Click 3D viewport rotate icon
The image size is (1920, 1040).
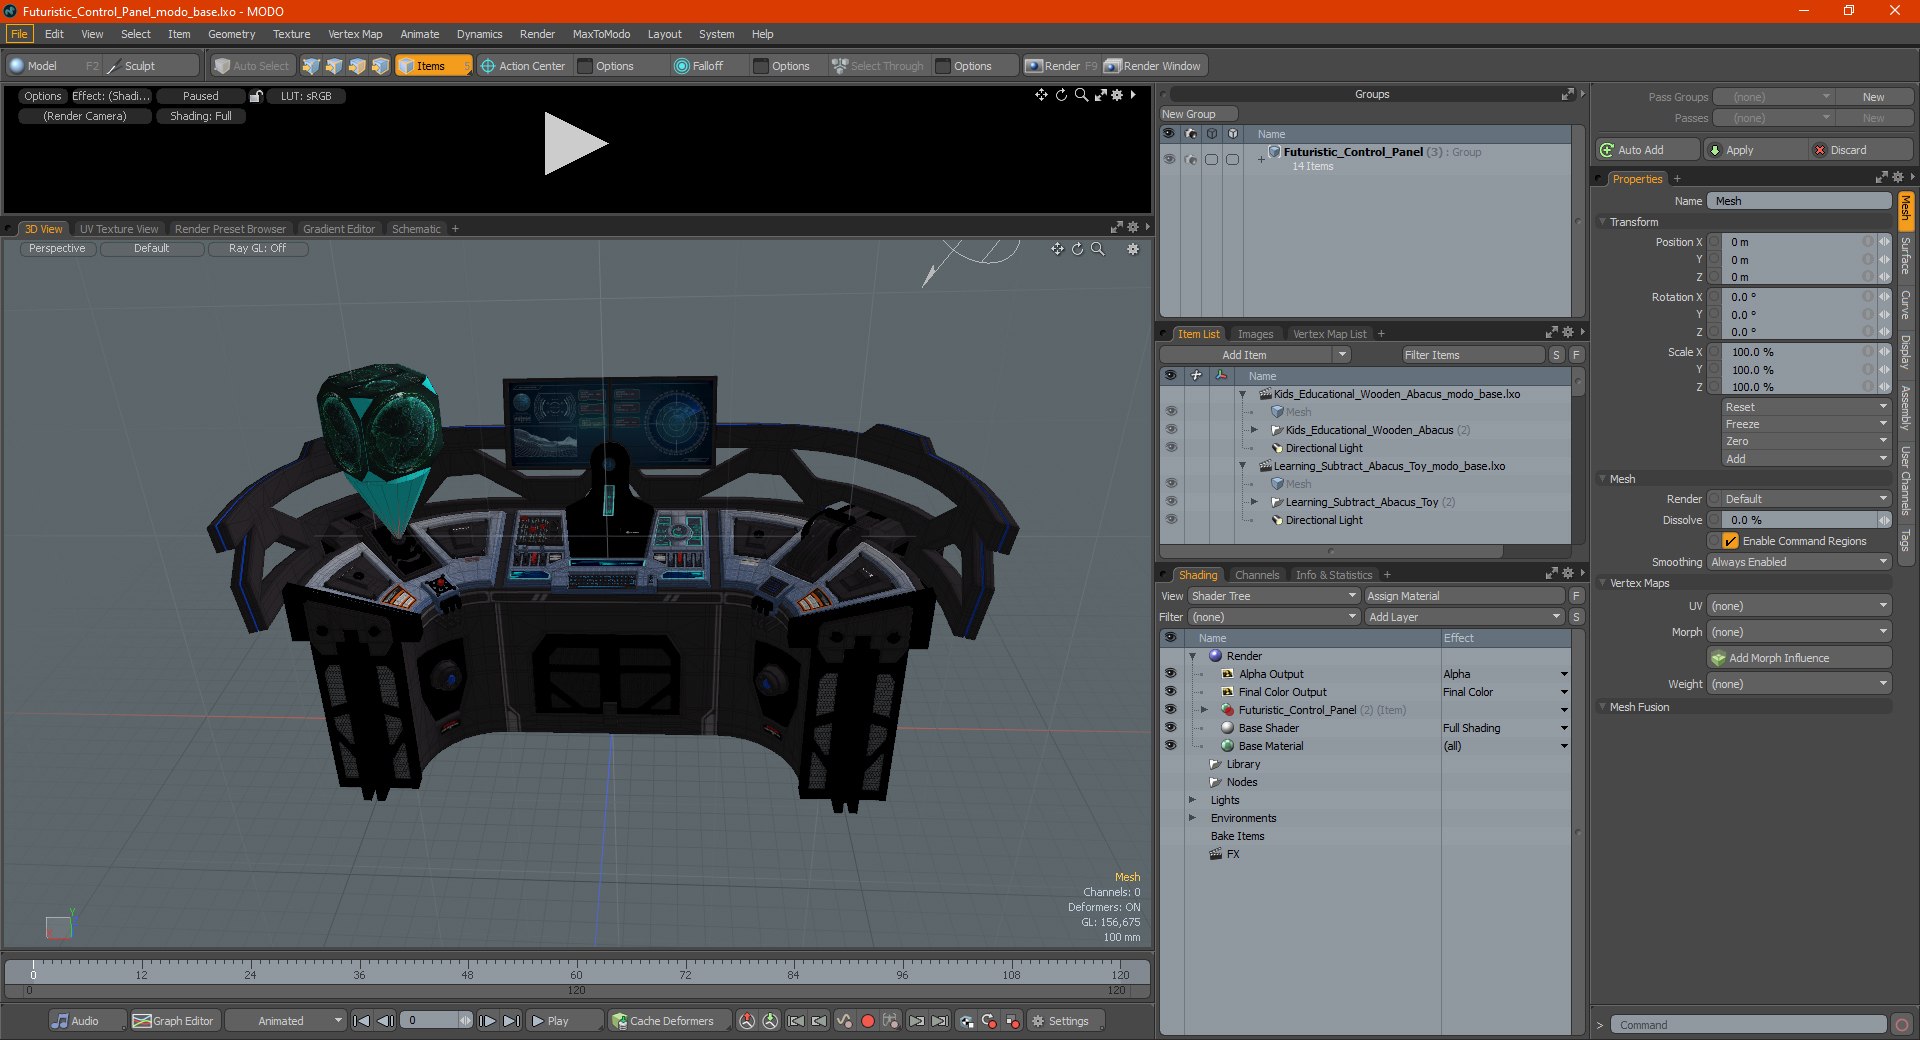pyautogui.click(x=1077, y=249)
